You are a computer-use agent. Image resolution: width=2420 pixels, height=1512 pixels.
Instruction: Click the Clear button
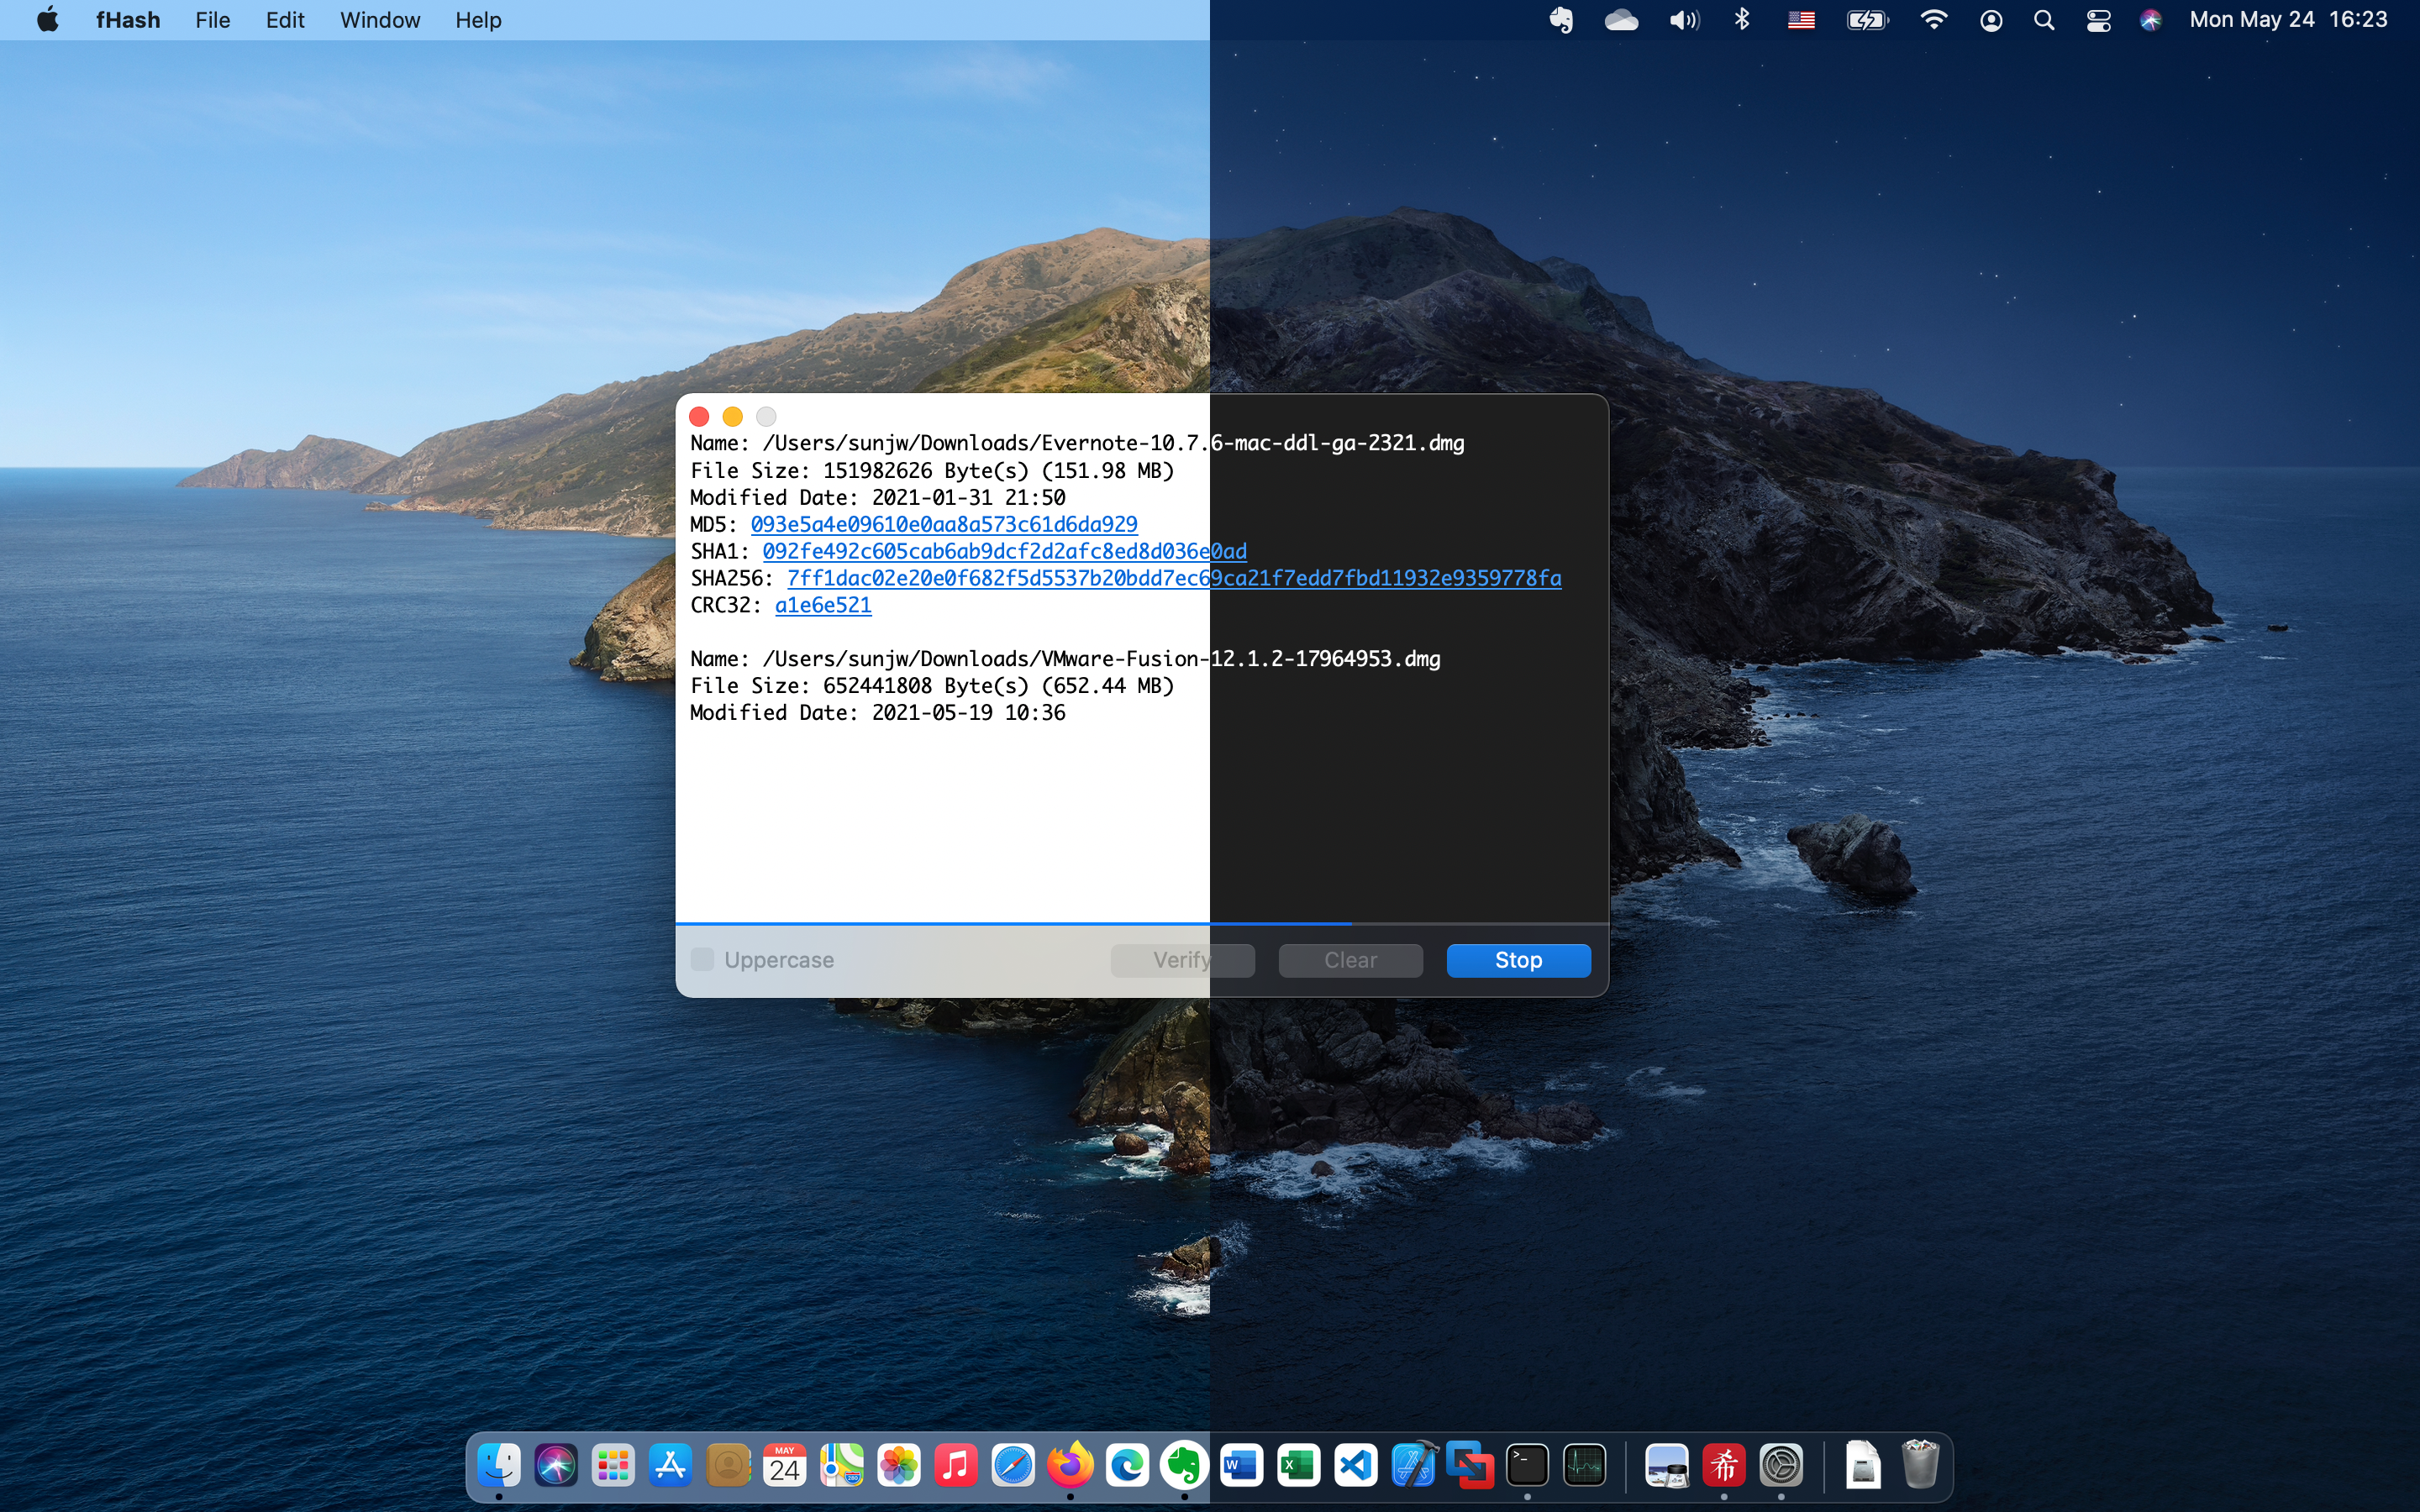pos(1349,959)
